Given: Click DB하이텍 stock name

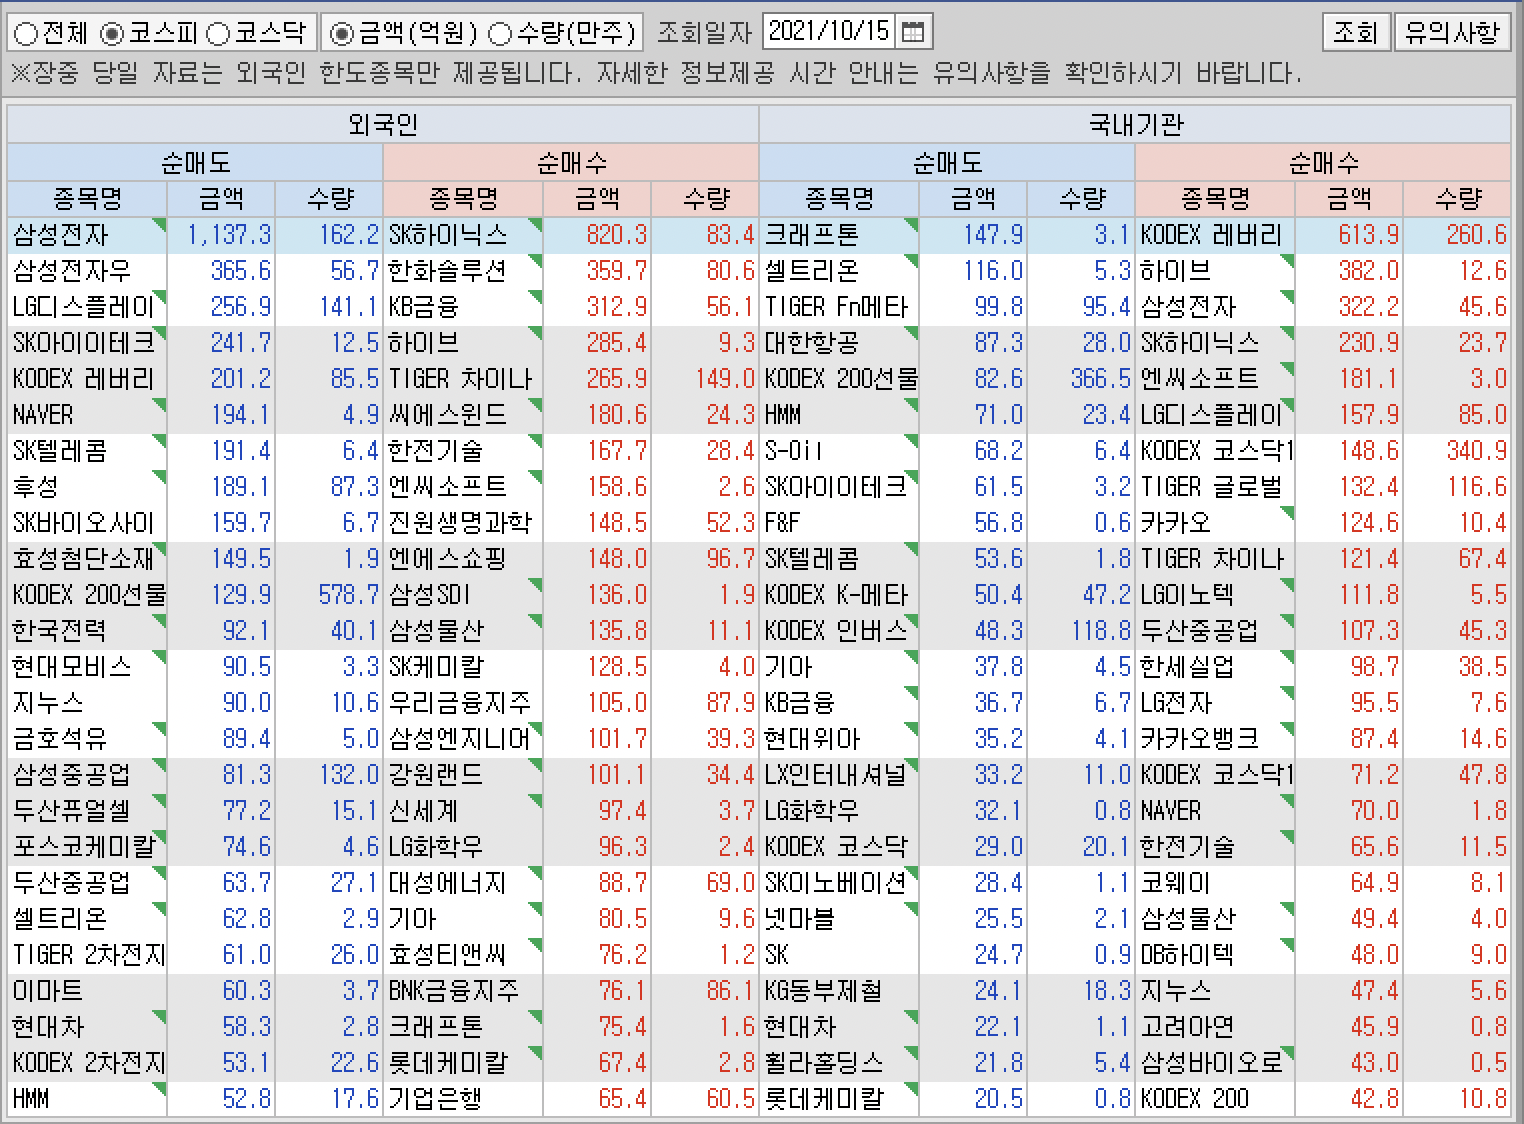Looking at the screenshot, I should point(1187,955).
